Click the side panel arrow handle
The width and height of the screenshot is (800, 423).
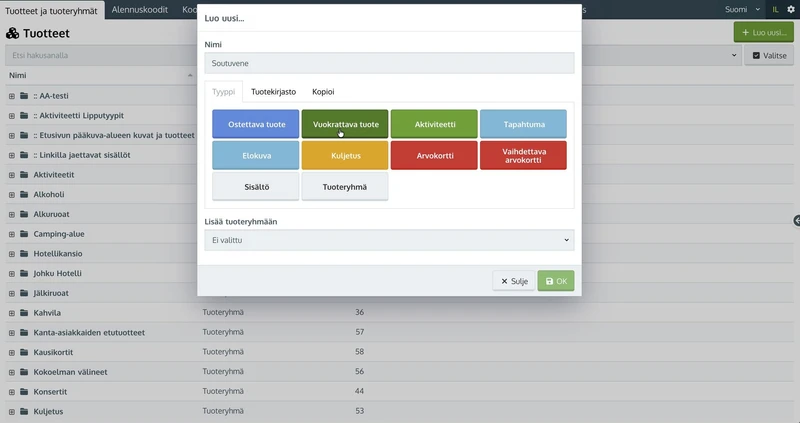click(796, 220)
